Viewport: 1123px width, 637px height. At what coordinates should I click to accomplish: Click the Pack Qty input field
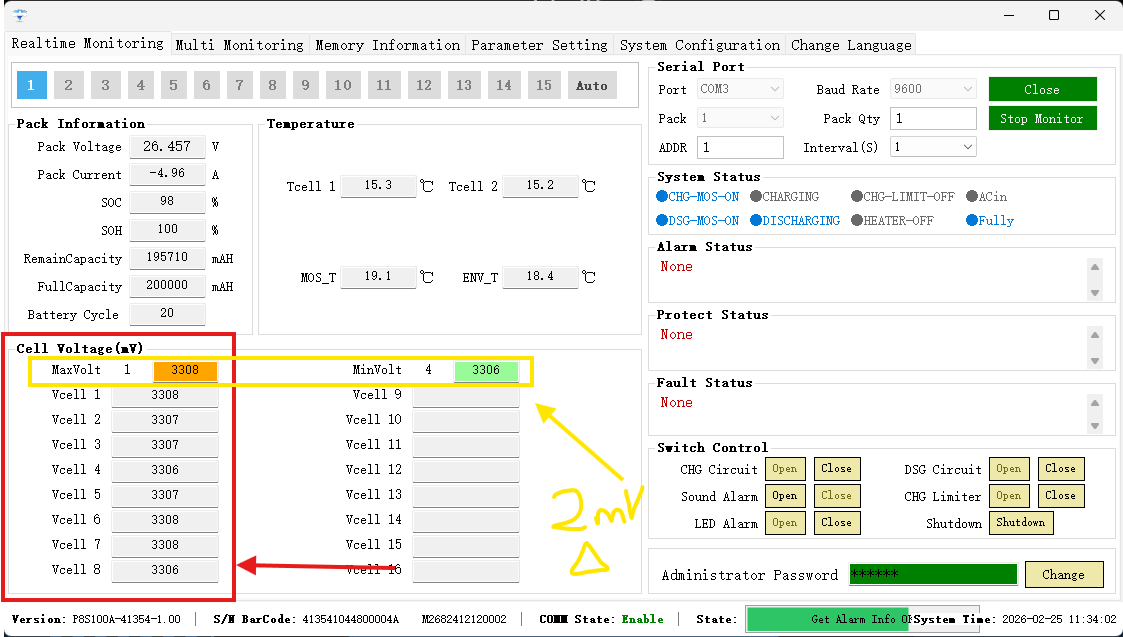[x=933, y=118]
